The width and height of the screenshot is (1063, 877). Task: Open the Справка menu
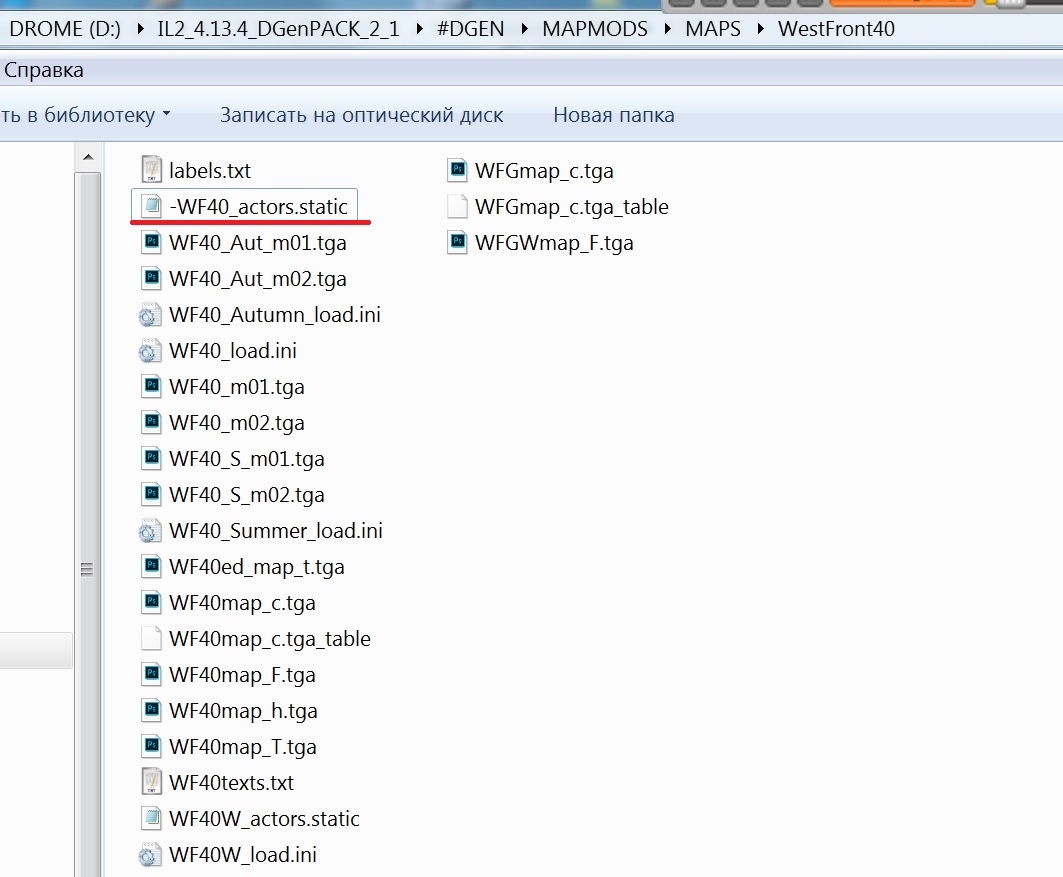coord(43,70)
